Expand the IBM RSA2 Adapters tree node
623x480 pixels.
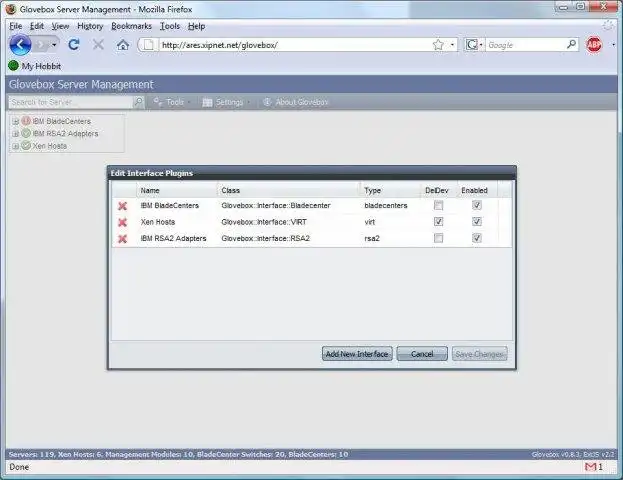[15, 134]
